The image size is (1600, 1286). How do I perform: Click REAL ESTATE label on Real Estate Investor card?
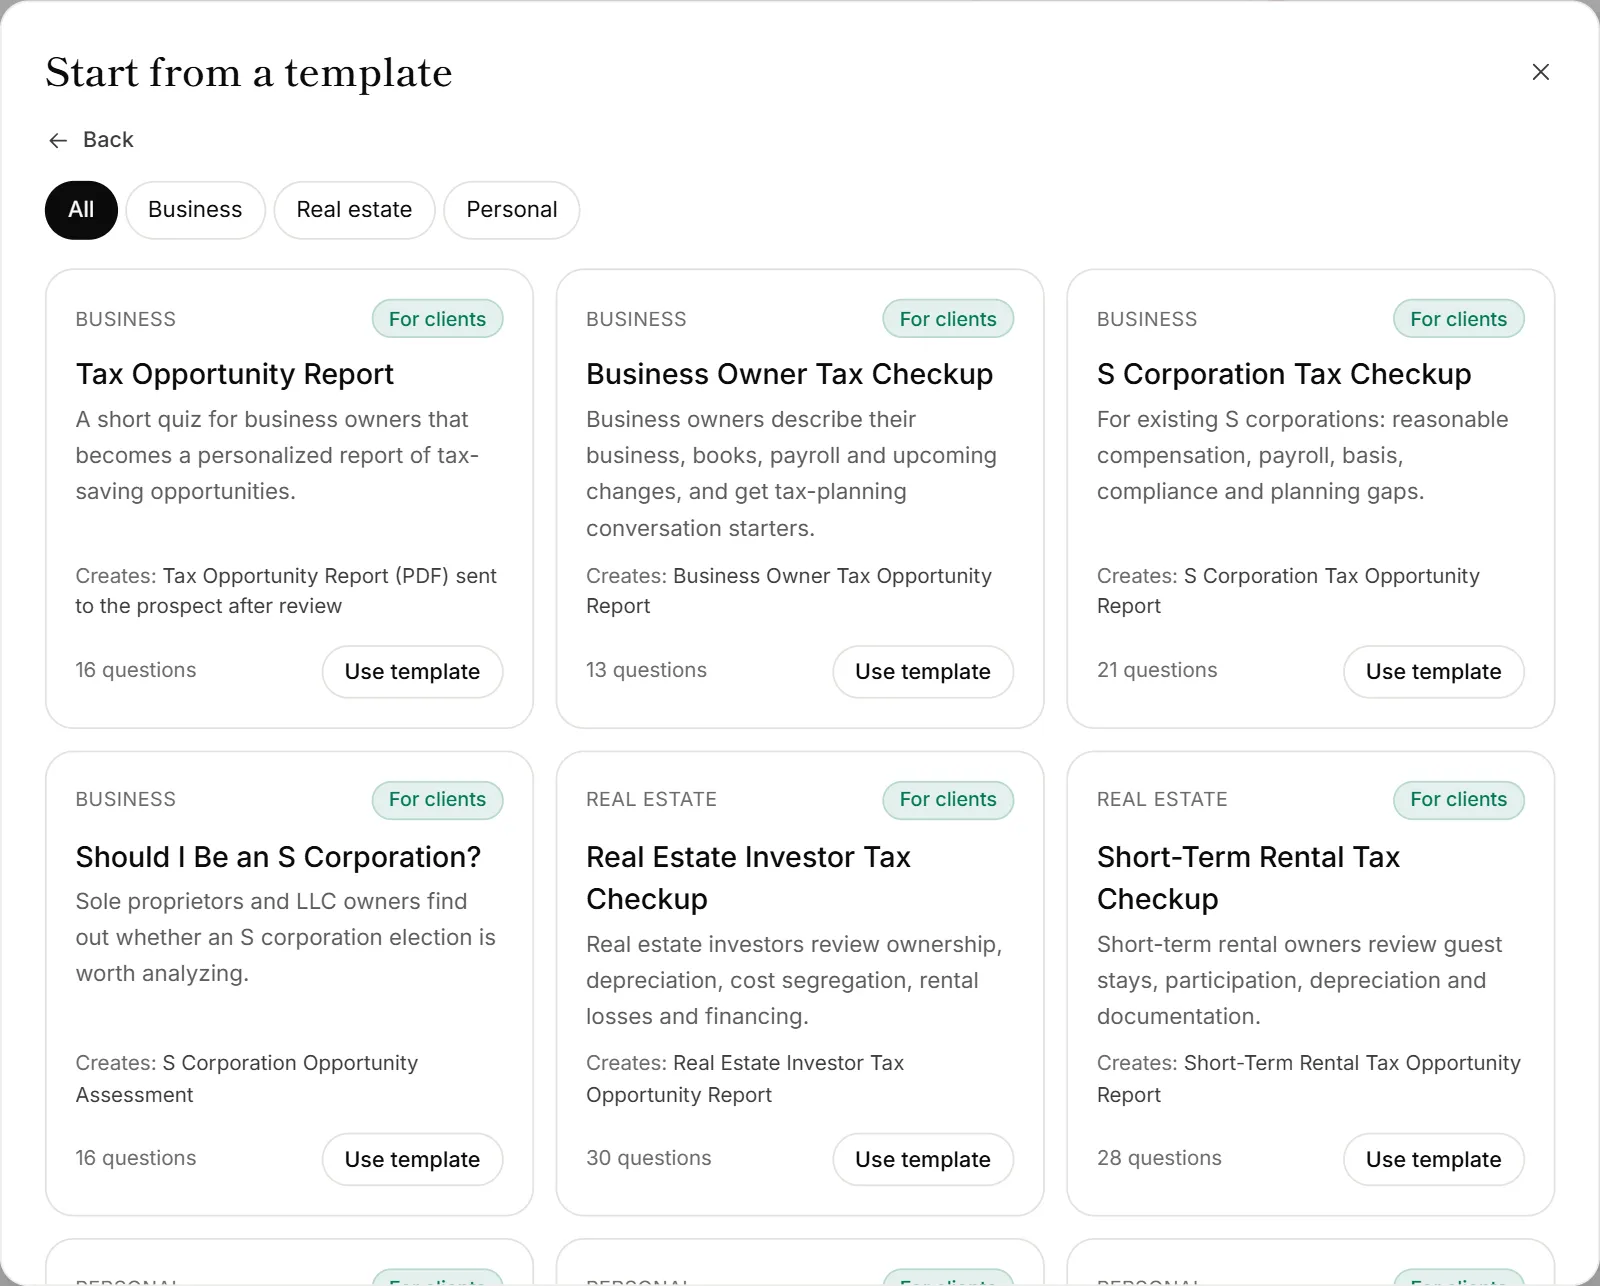click(x=651, y=799)
